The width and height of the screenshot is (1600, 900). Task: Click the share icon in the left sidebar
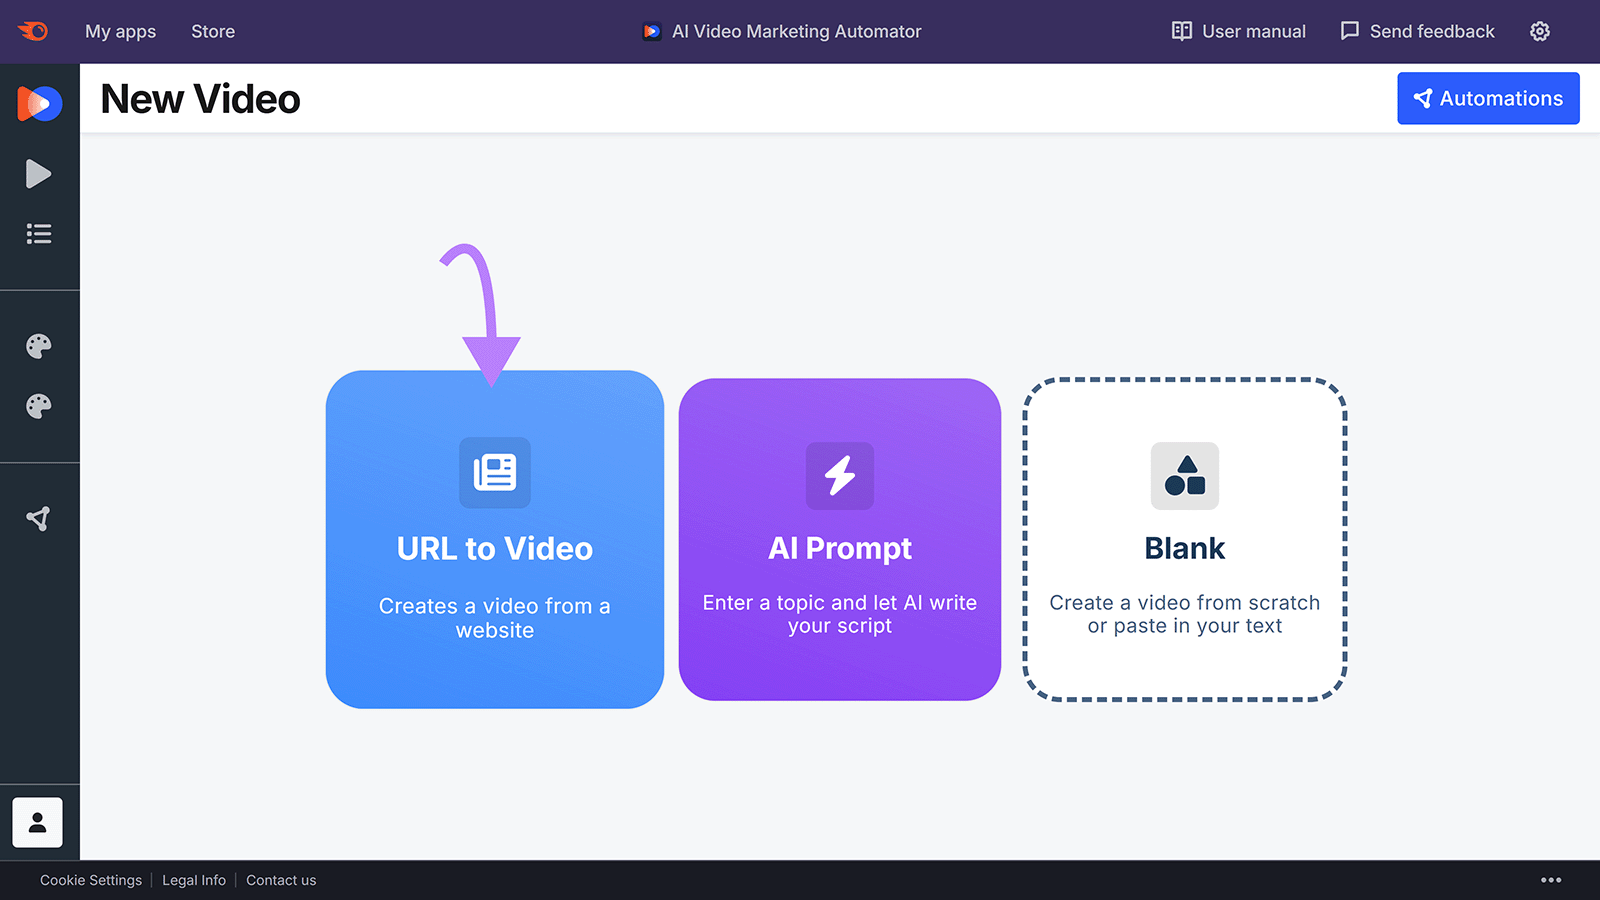pos(38,517)
